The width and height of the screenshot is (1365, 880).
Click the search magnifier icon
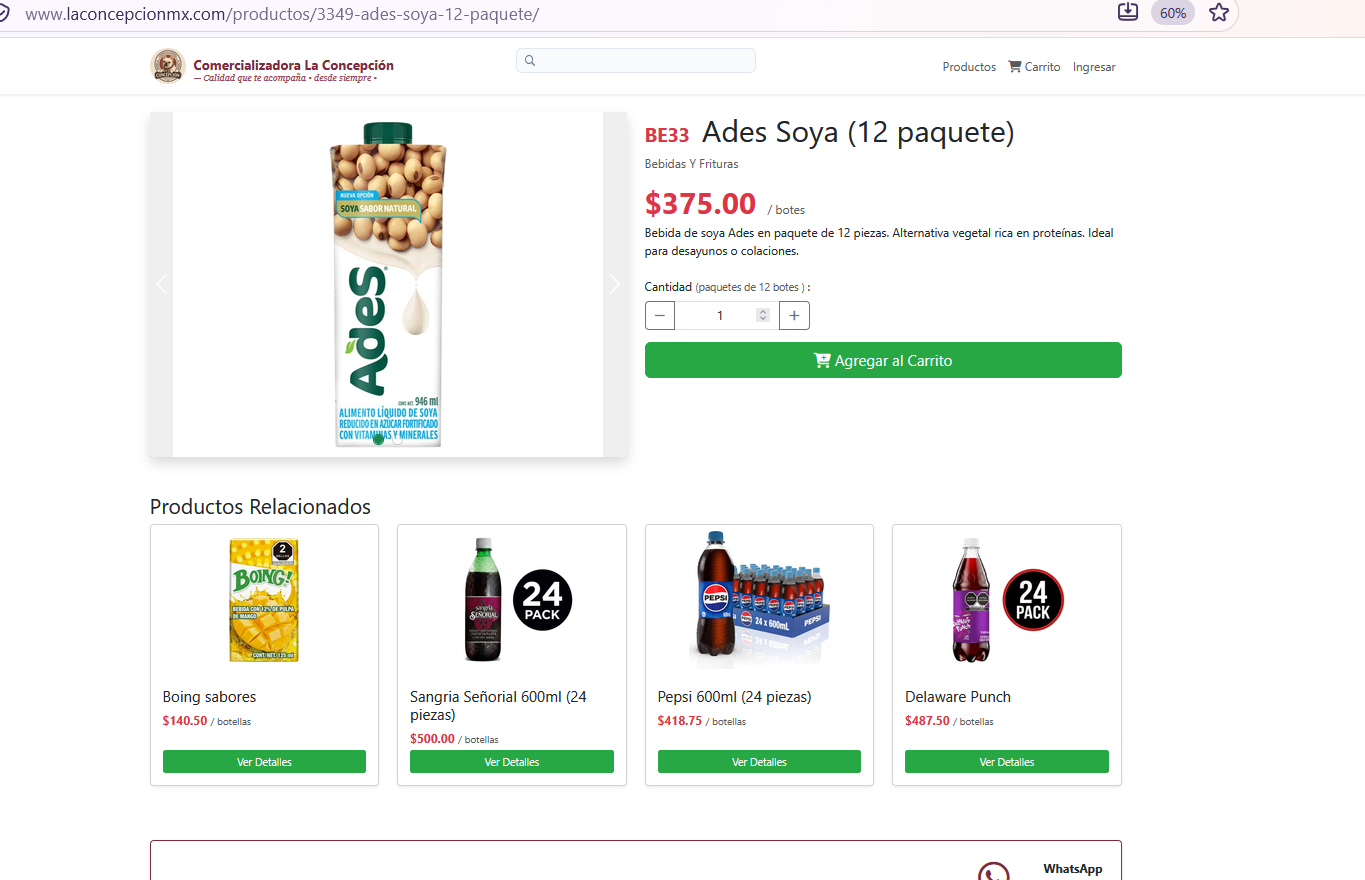530,61
